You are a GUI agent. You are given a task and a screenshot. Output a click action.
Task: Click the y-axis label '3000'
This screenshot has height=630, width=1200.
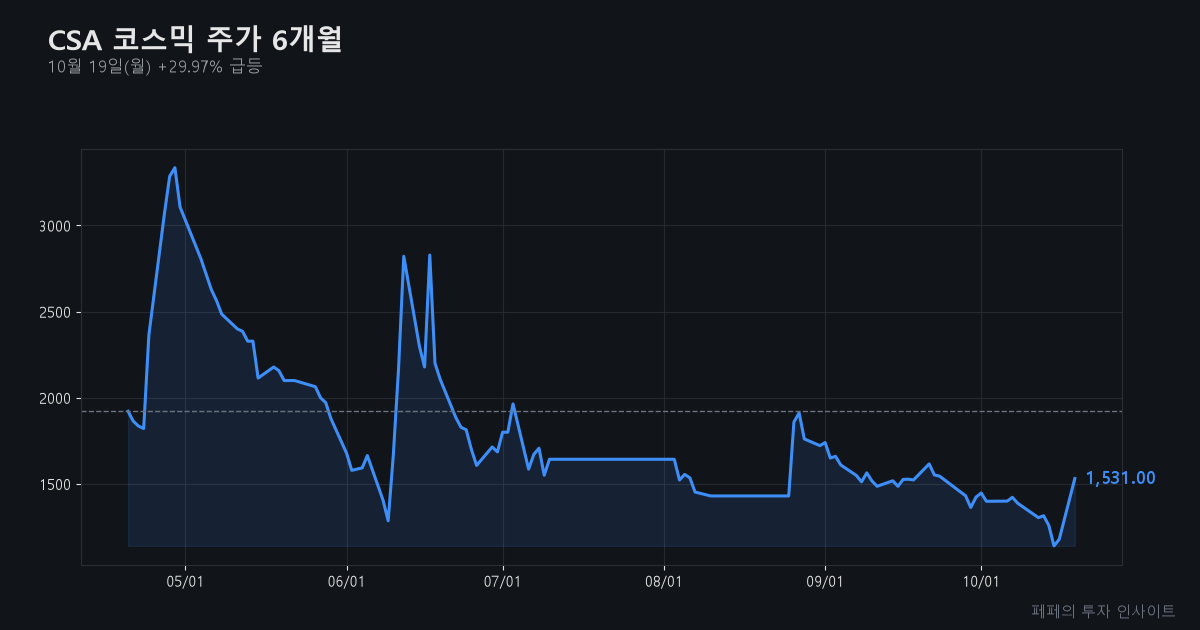[55, 226]
